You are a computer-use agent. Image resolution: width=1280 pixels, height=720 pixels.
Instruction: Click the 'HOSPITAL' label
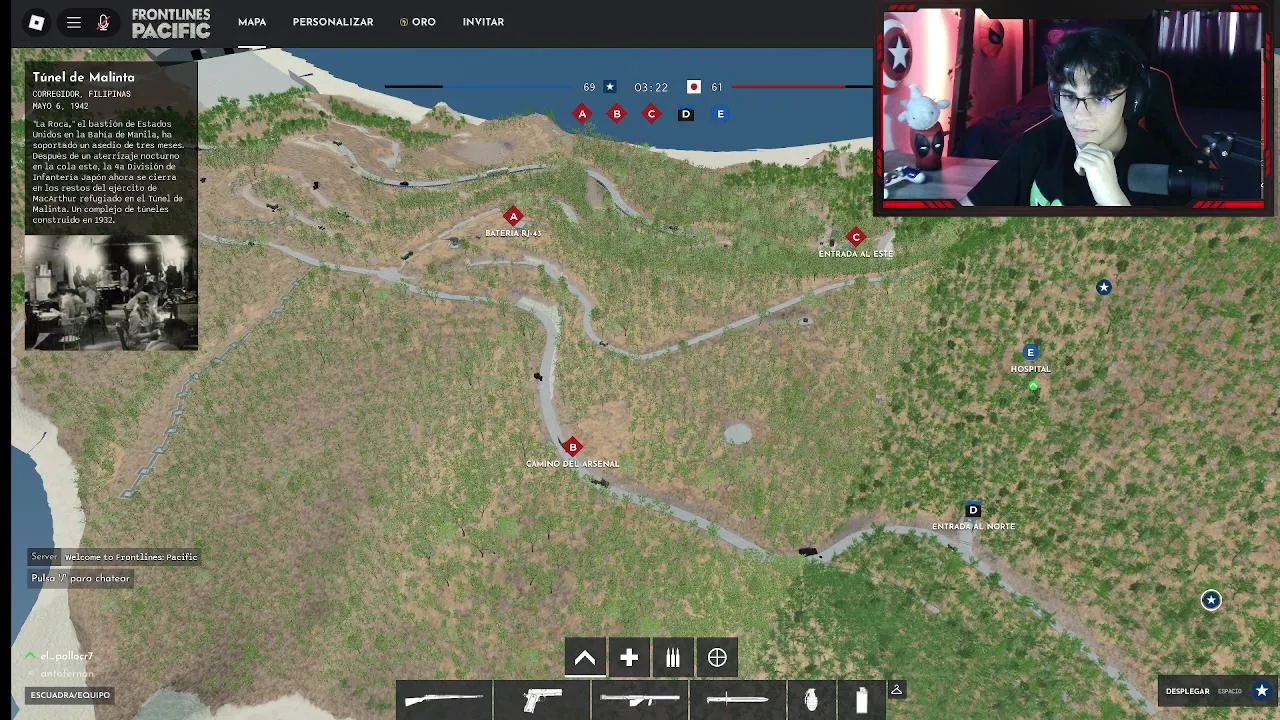(x=1030, y=369)
